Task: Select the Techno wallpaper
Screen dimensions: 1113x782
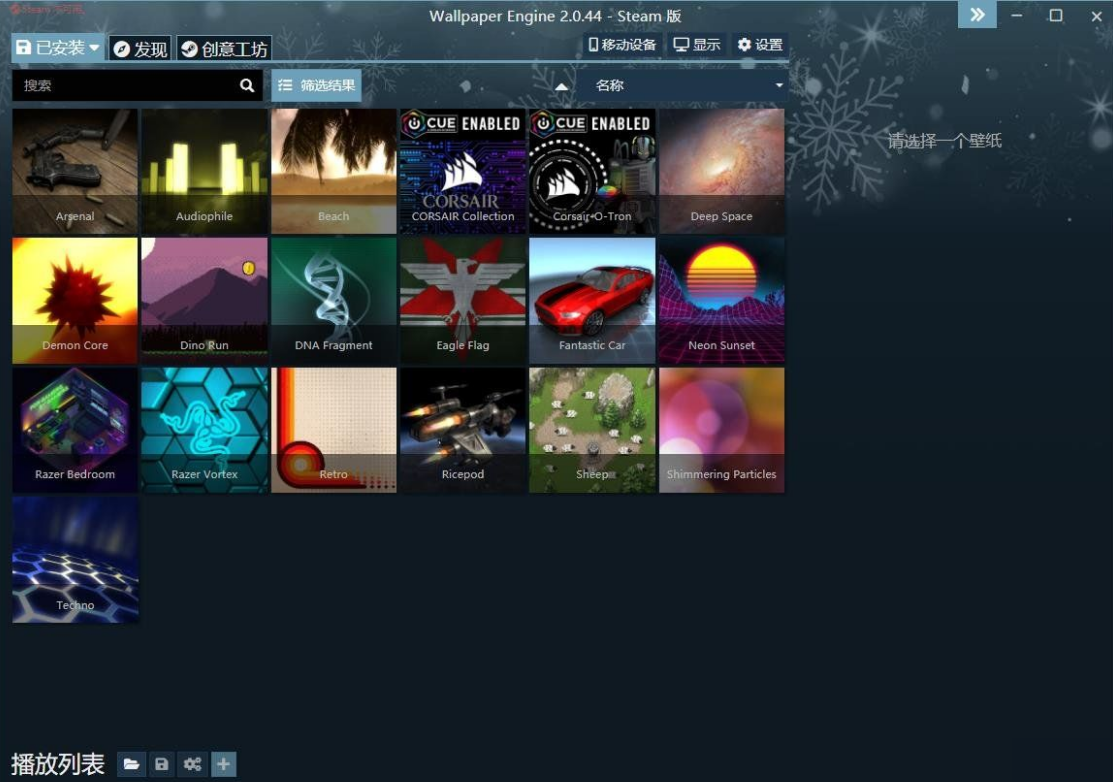Action: click(x=75, y=559)
